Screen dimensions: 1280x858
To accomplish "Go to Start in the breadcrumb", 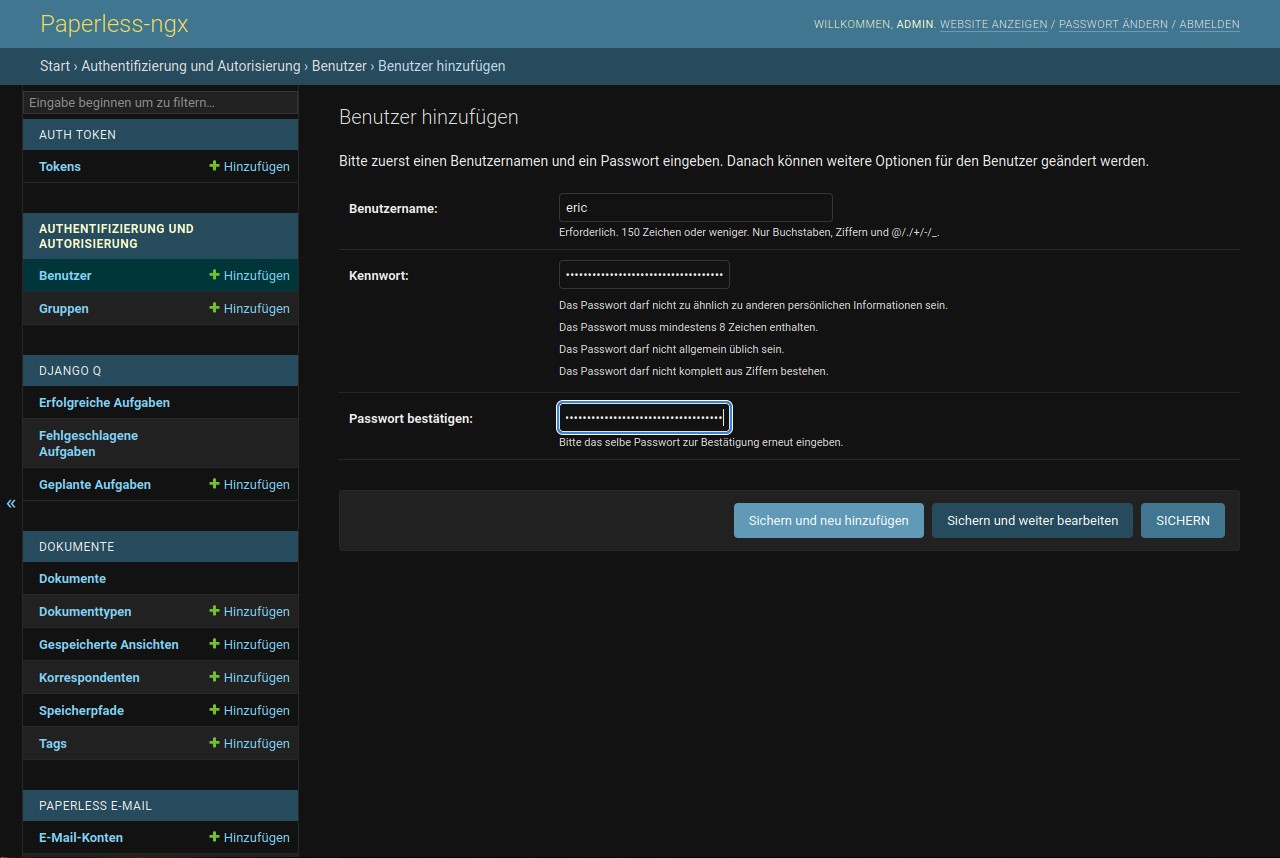I will (x=55, y=66).
